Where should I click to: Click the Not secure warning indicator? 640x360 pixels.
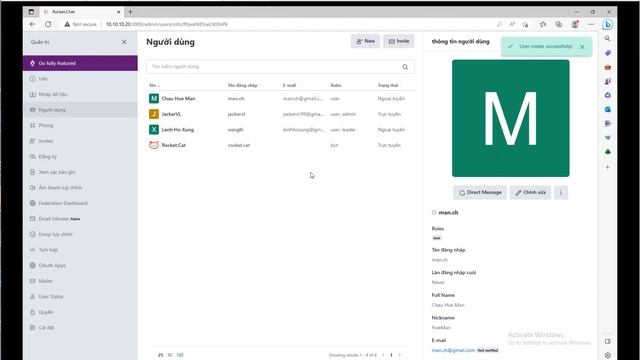80,24
